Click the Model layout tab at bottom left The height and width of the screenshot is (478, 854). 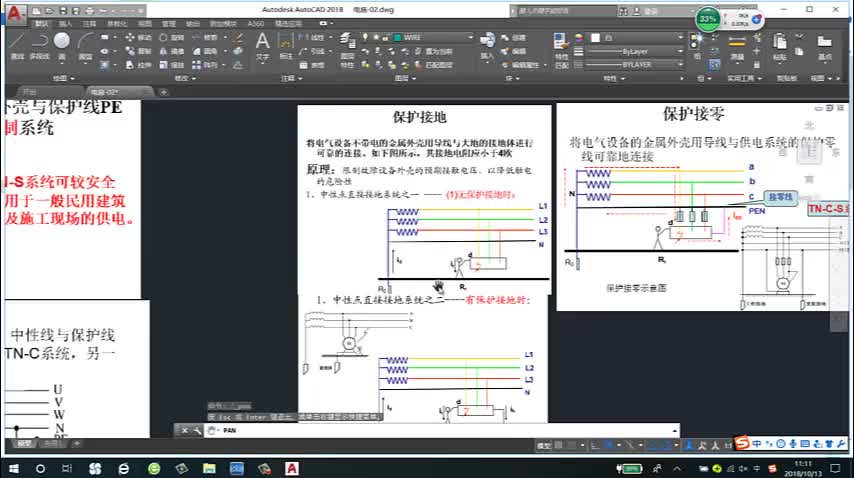coord(24,444)
